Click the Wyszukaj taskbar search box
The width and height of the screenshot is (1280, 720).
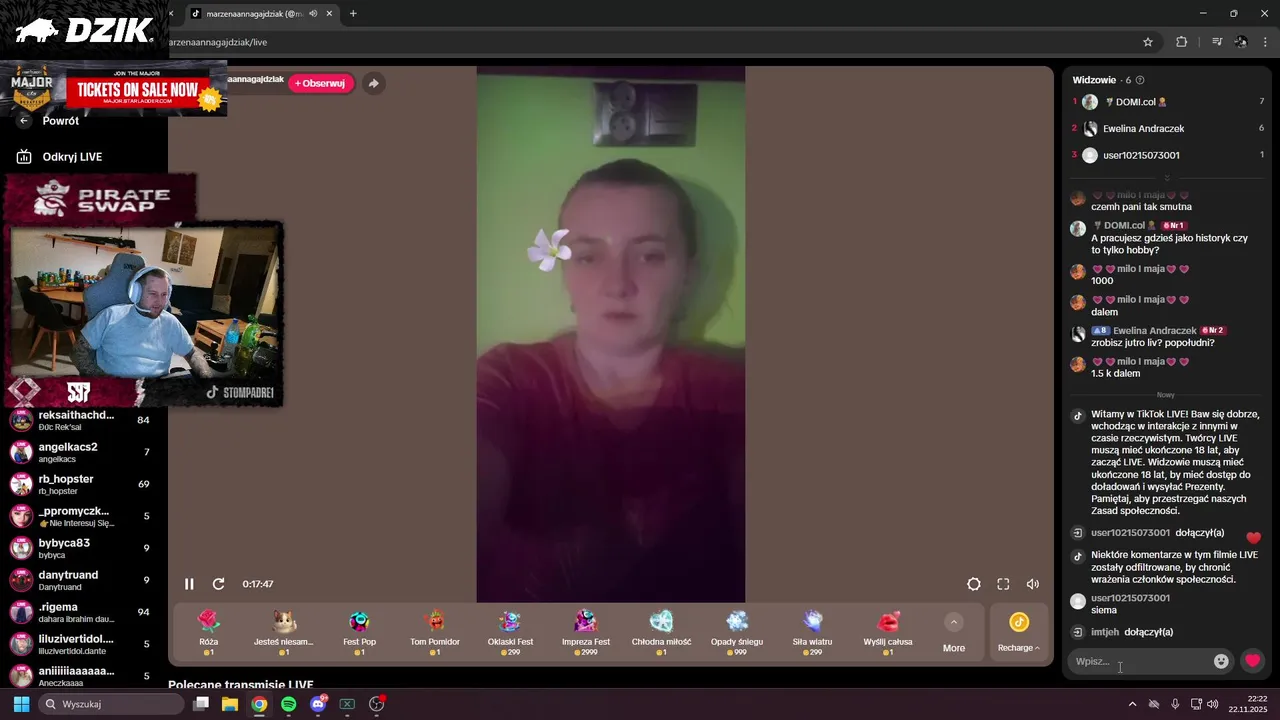[111, 704]
